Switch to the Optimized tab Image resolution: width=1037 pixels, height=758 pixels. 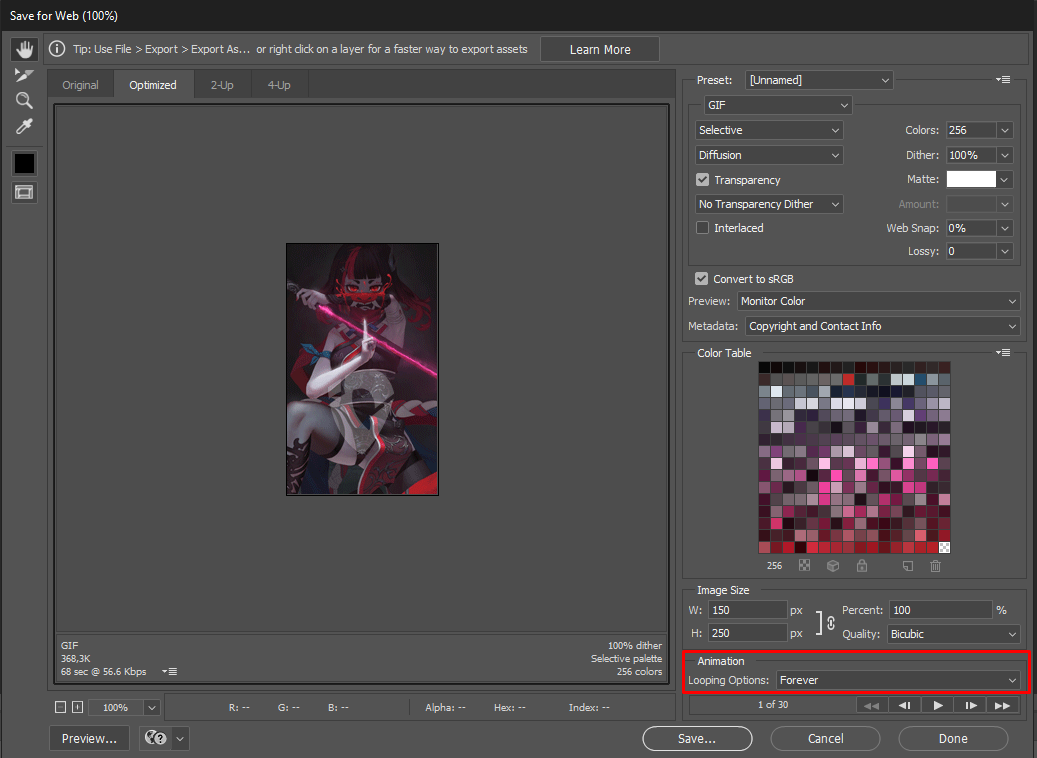coord(153,85)
